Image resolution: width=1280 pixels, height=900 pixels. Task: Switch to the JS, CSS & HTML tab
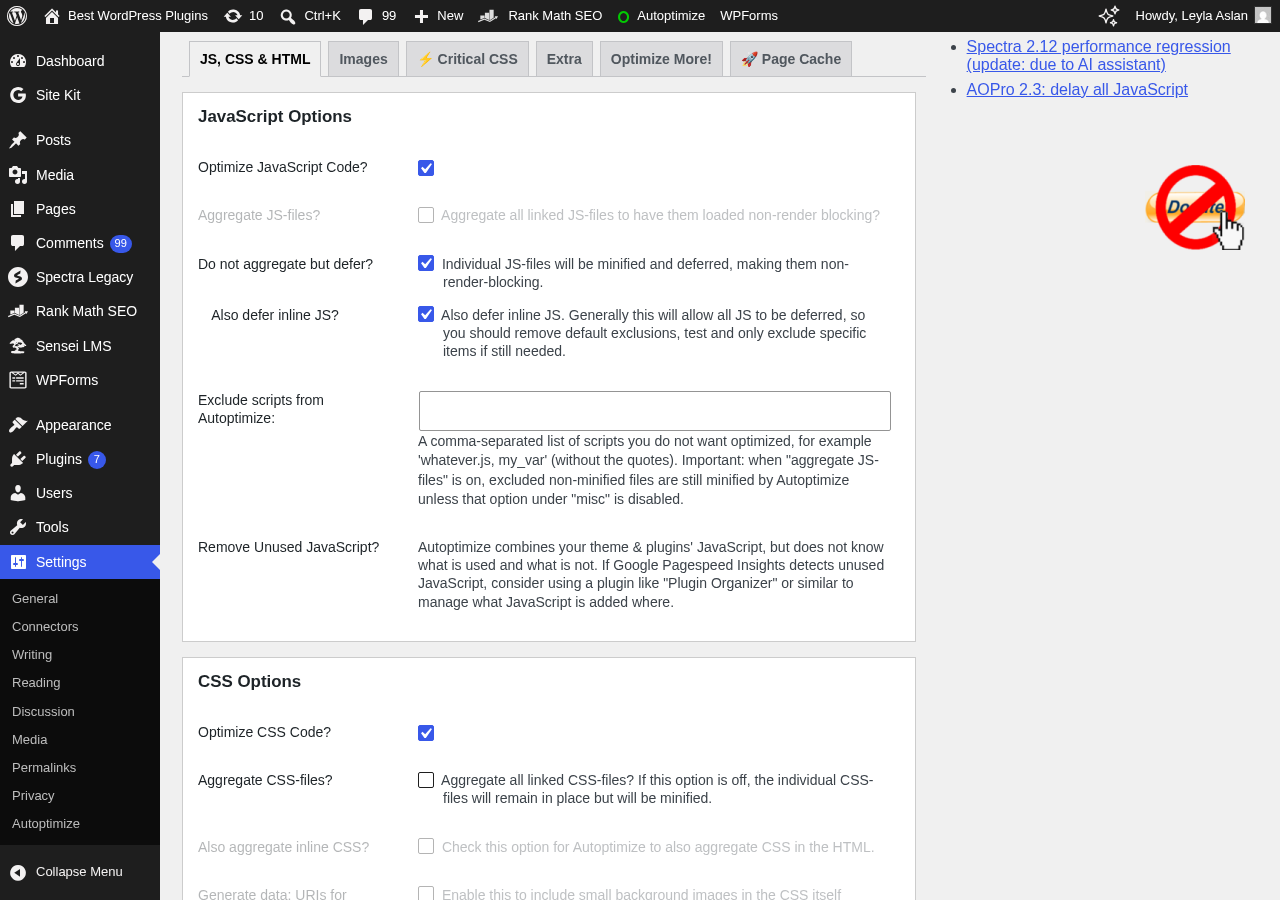255,59
